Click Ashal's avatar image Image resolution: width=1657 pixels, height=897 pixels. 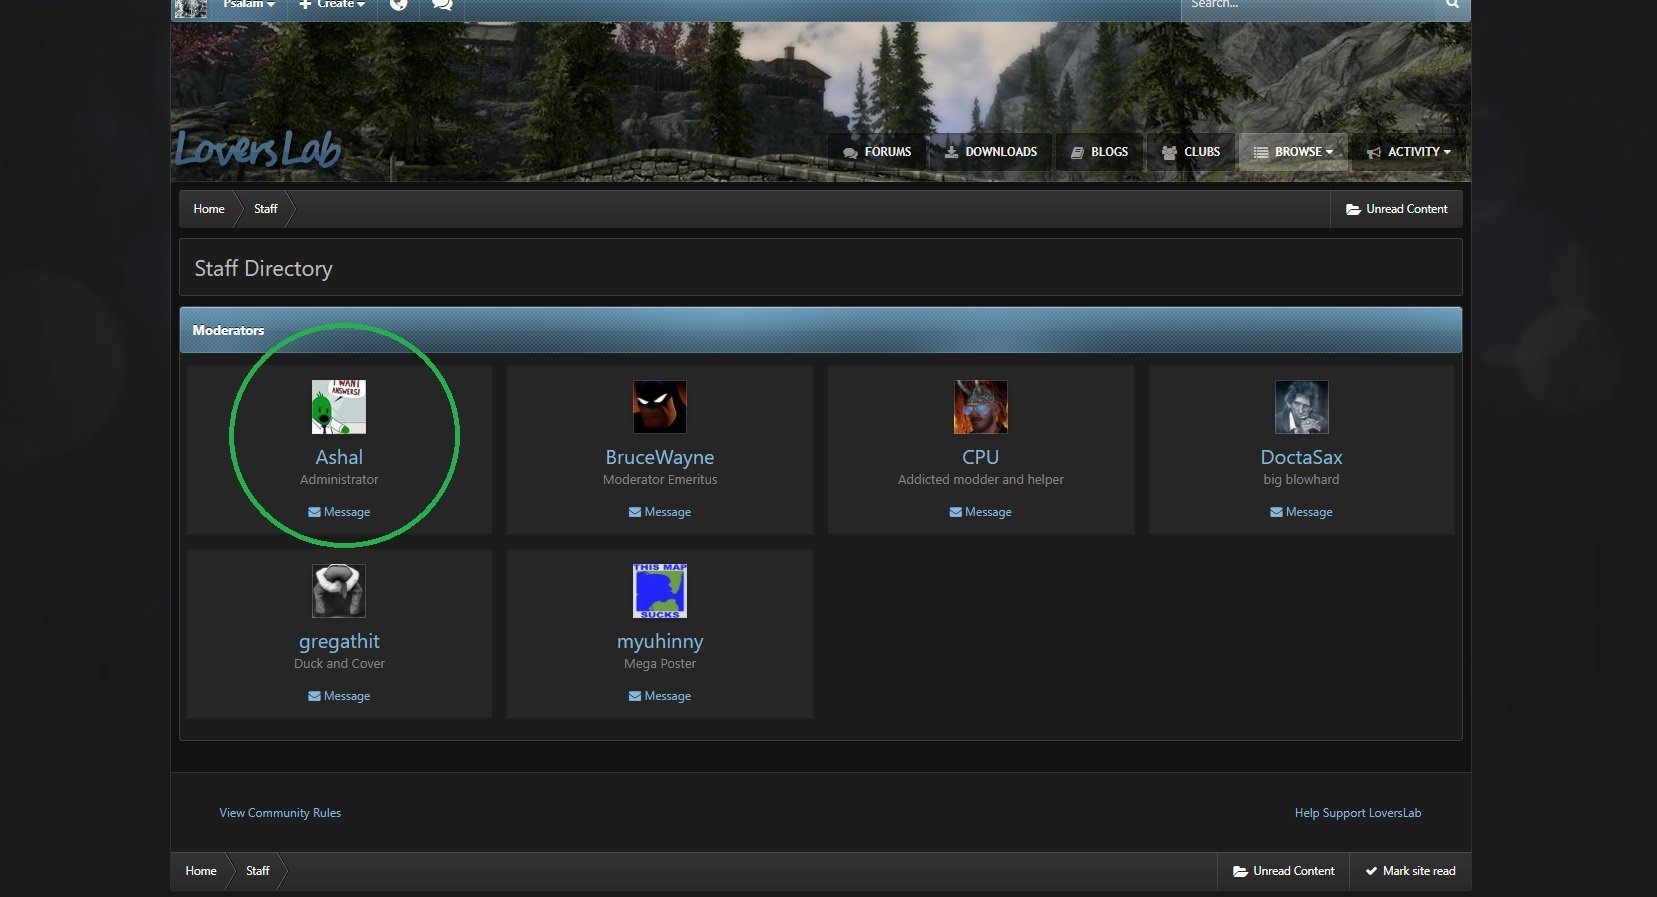point(339,407)
